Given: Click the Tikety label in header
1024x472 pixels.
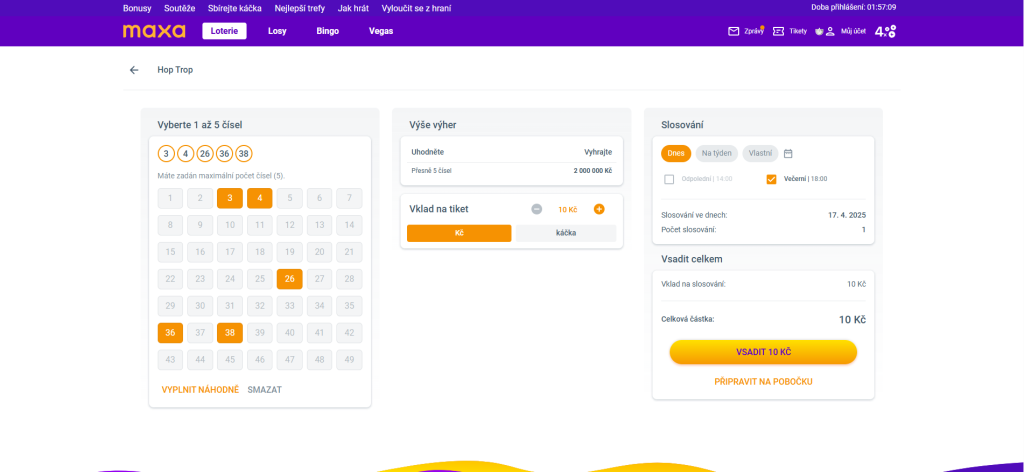Looking at the screenshot, I should pyautogui.click(x=798, y=31).
